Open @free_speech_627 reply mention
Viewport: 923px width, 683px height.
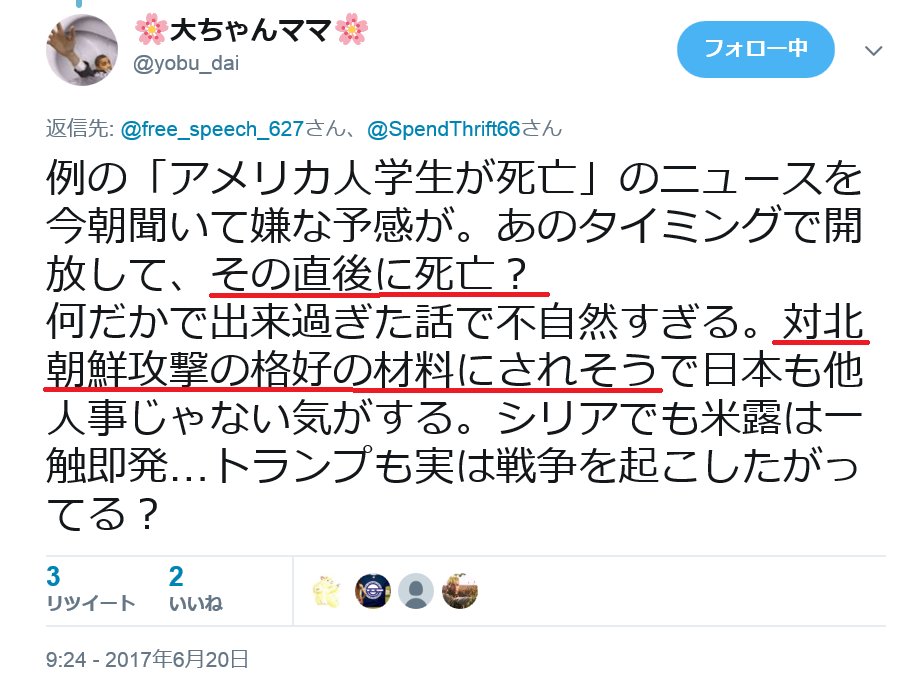[212, 129]
